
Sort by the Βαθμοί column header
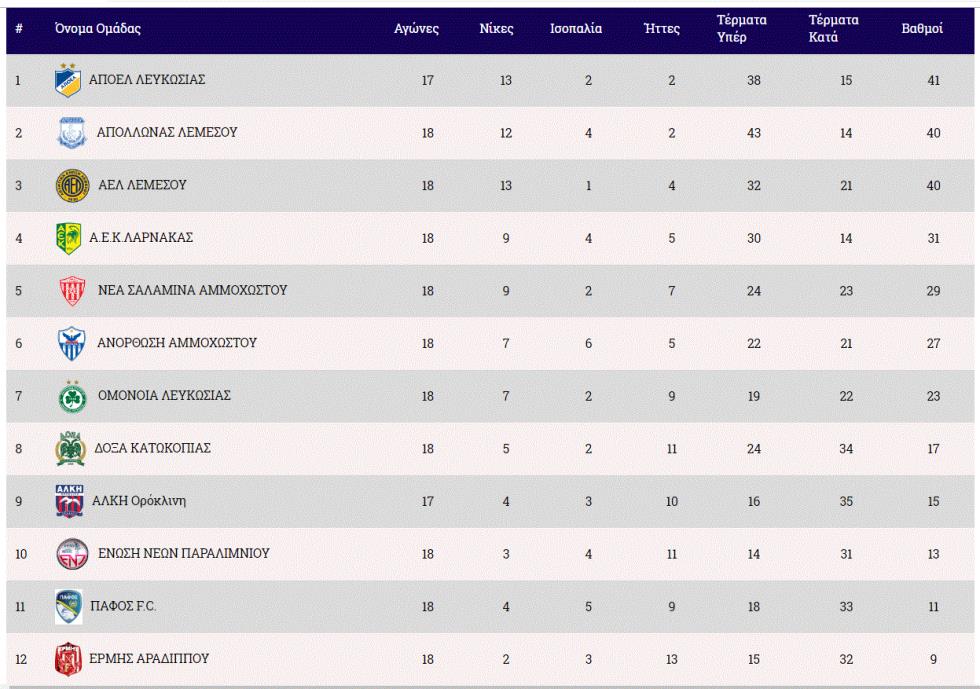click(922, 29)
